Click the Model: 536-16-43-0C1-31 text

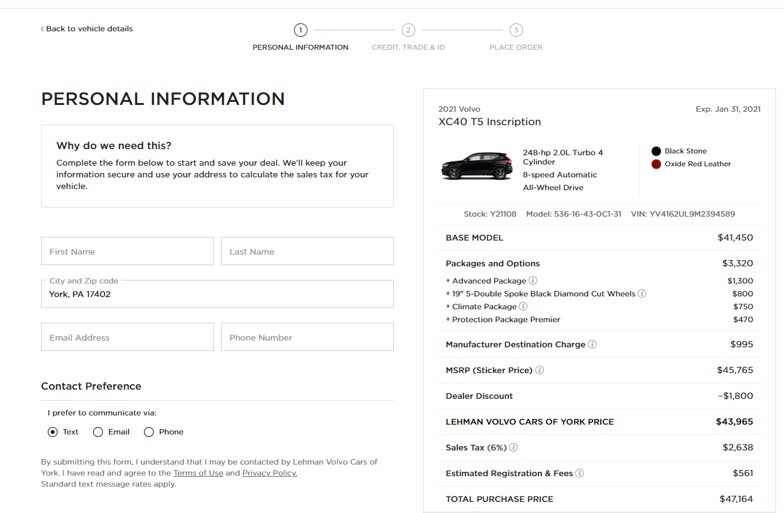(574, 214)
